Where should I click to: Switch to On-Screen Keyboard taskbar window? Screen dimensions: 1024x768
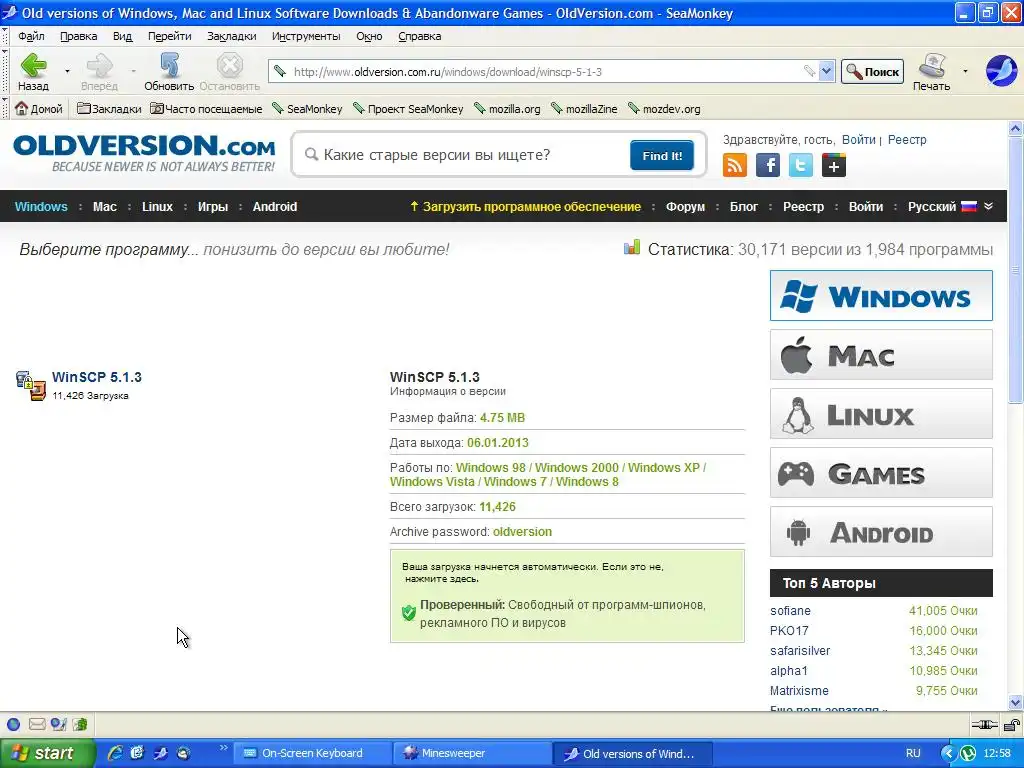(x=312, y=753)
